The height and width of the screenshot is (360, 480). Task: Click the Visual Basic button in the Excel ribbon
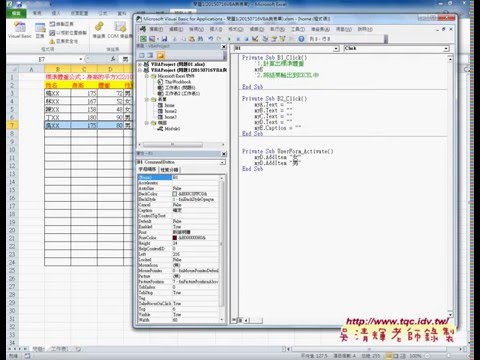pos(20,30)
